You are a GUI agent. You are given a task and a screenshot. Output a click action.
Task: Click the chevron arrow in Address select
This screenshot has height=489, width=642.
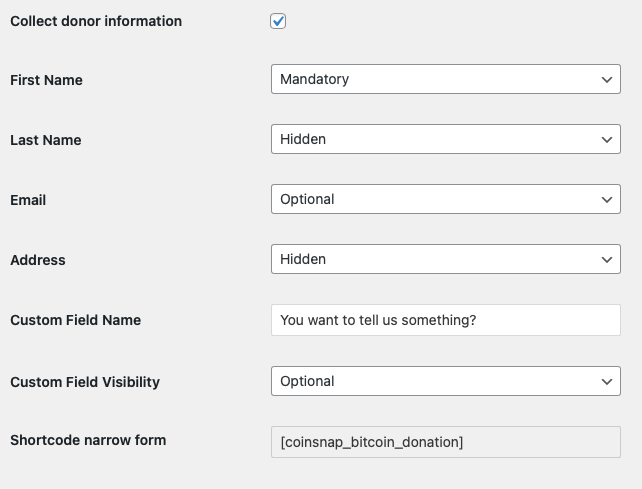607,259
